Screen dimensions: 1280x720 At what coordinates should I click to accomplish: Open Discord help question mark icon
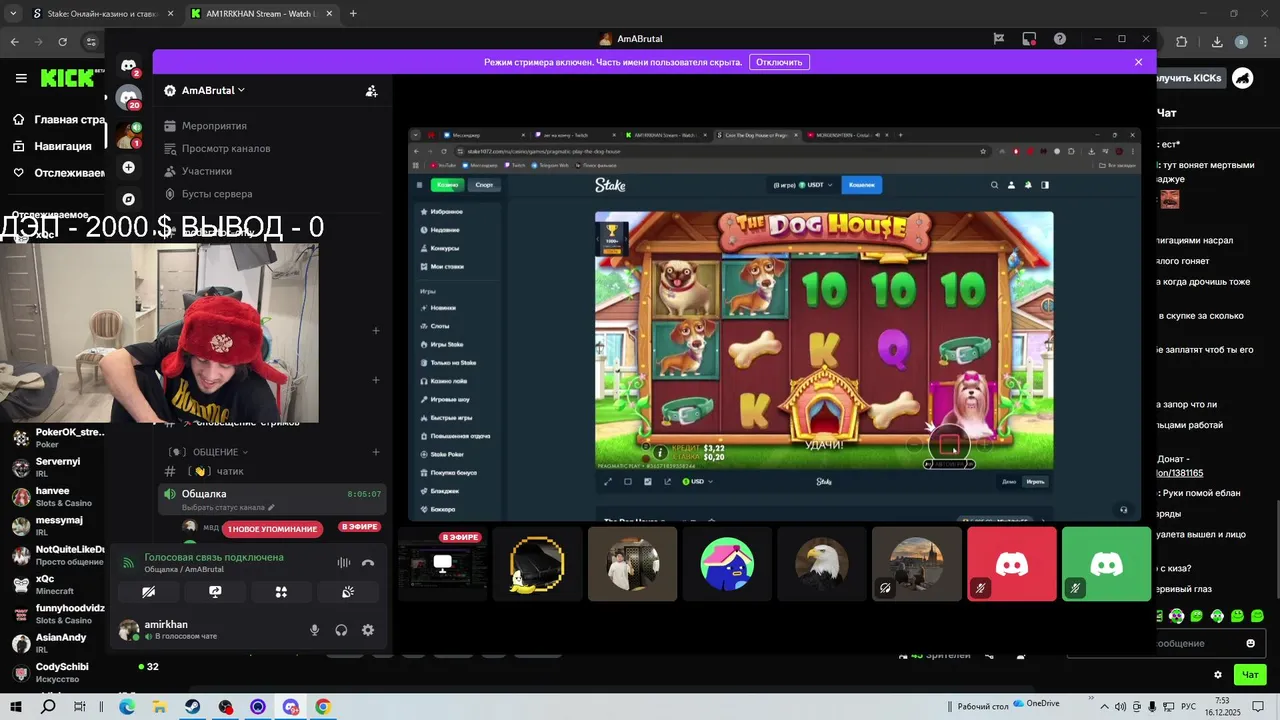click(x=1060, y=39)
